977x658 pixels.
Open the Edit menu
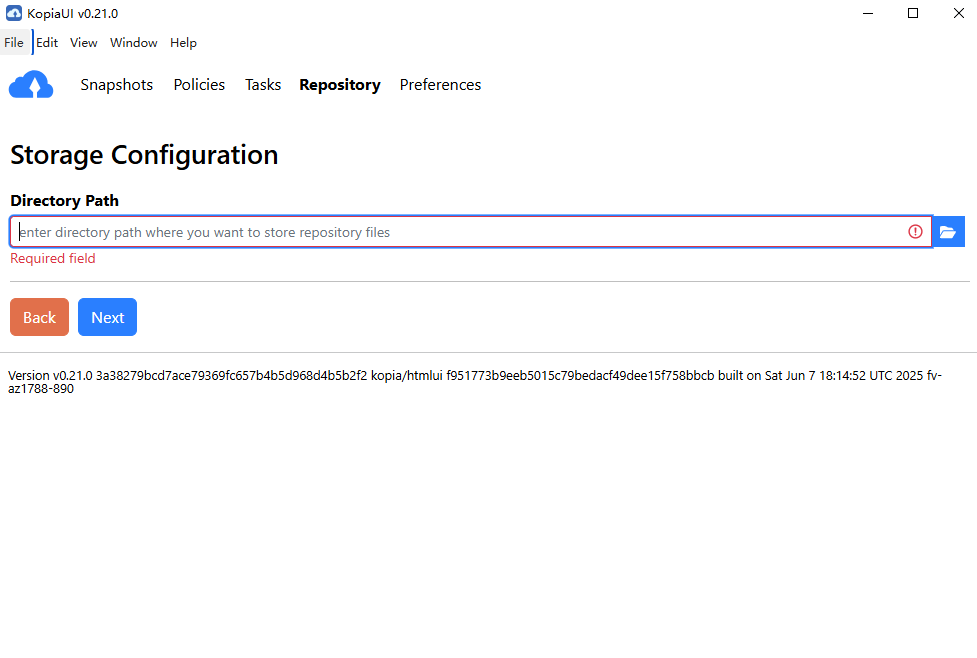(x=47, y=43)
